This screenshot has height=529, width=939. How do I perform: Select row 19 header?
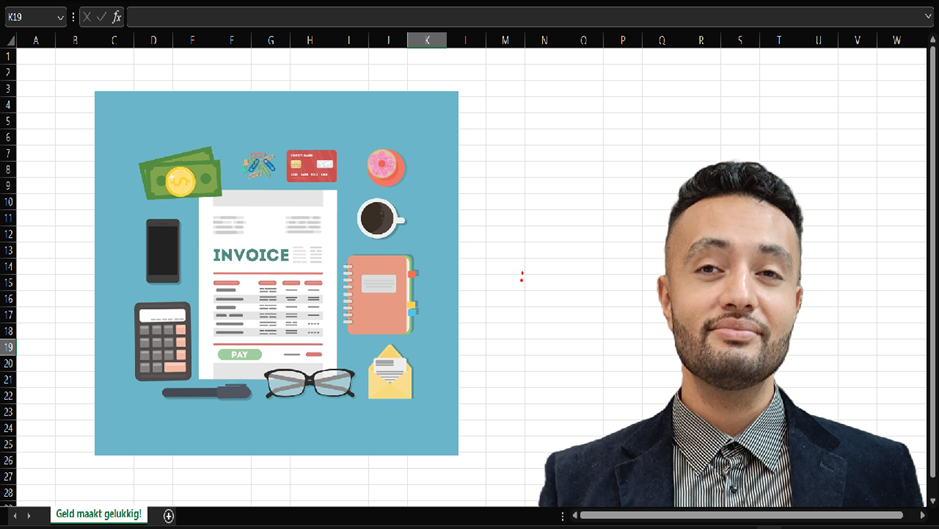(x=9, y=347)
